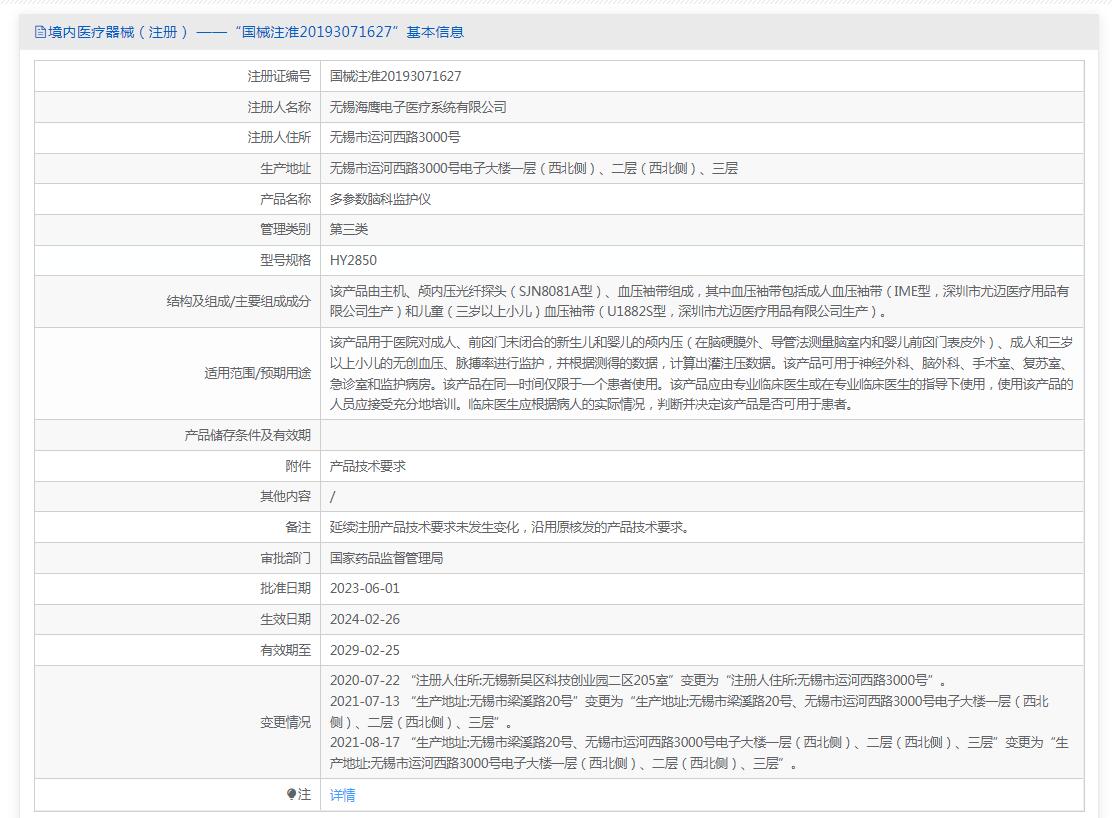Click the registrant address 无锡市运河西路3000号
Image resolution: width=1112 pixels, height=818 pixels.
coord(395,137)
